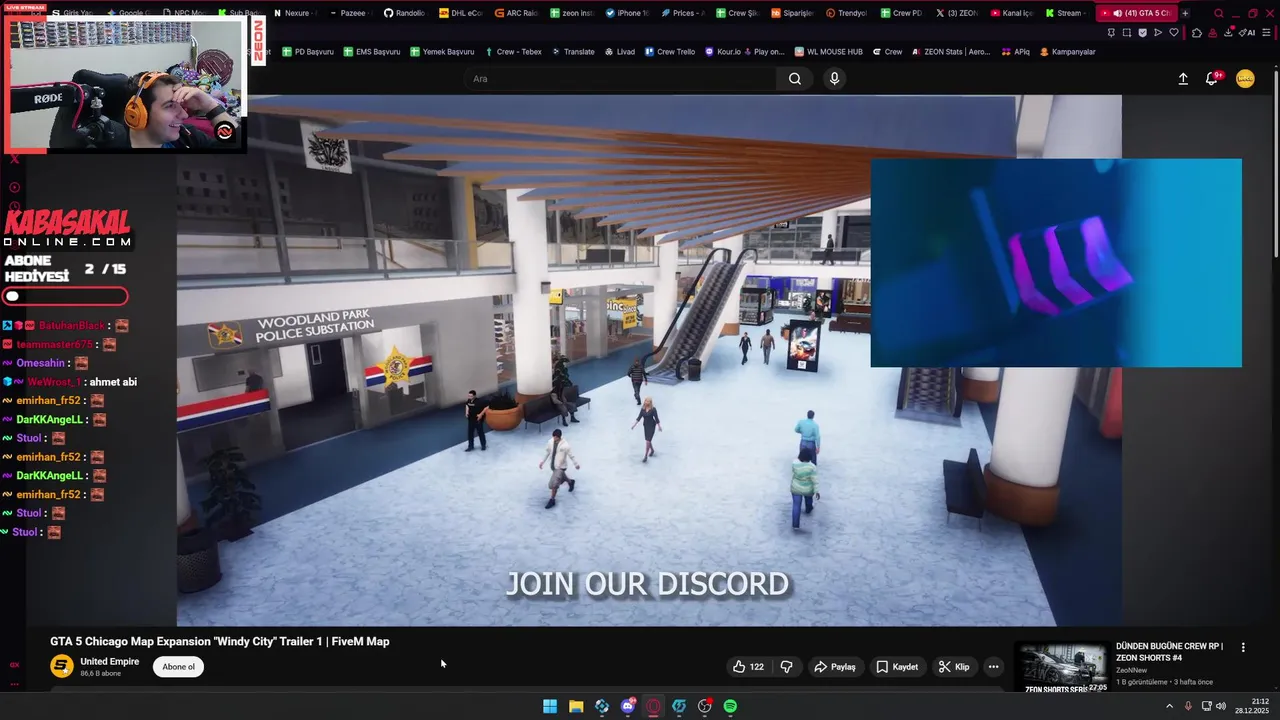Create a clip with the Klip button

click(954, 667)
